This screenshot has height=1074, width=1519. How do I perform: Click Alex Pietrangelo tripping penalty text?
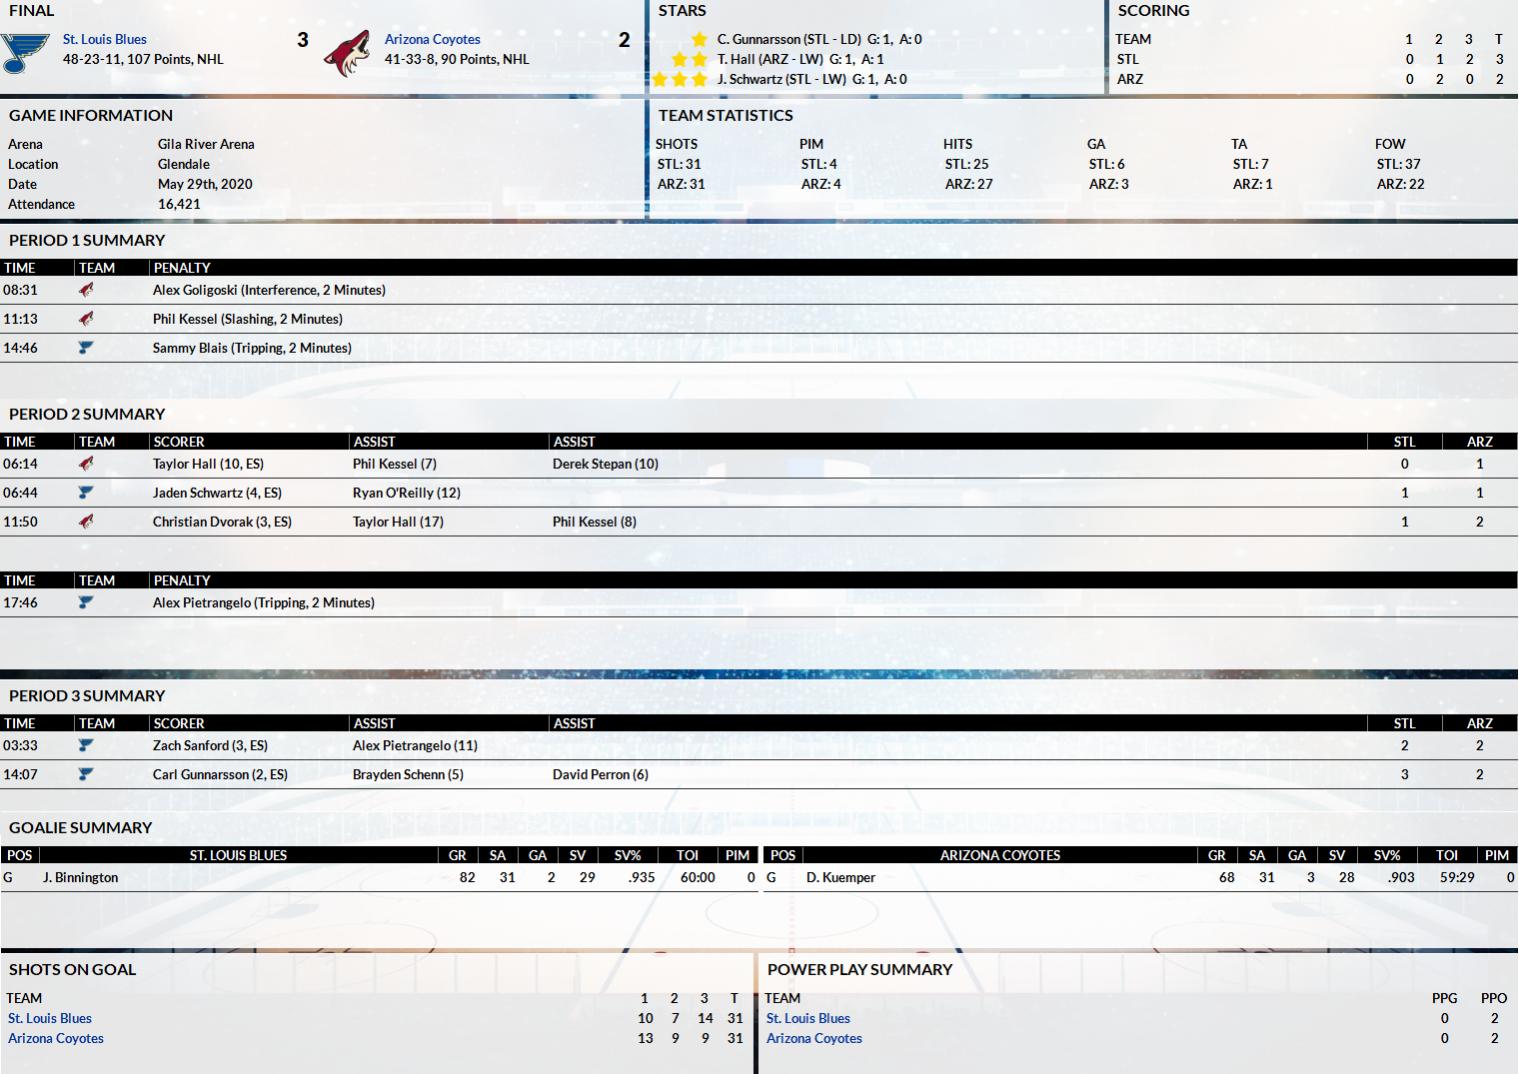click(x=264, y=603)
